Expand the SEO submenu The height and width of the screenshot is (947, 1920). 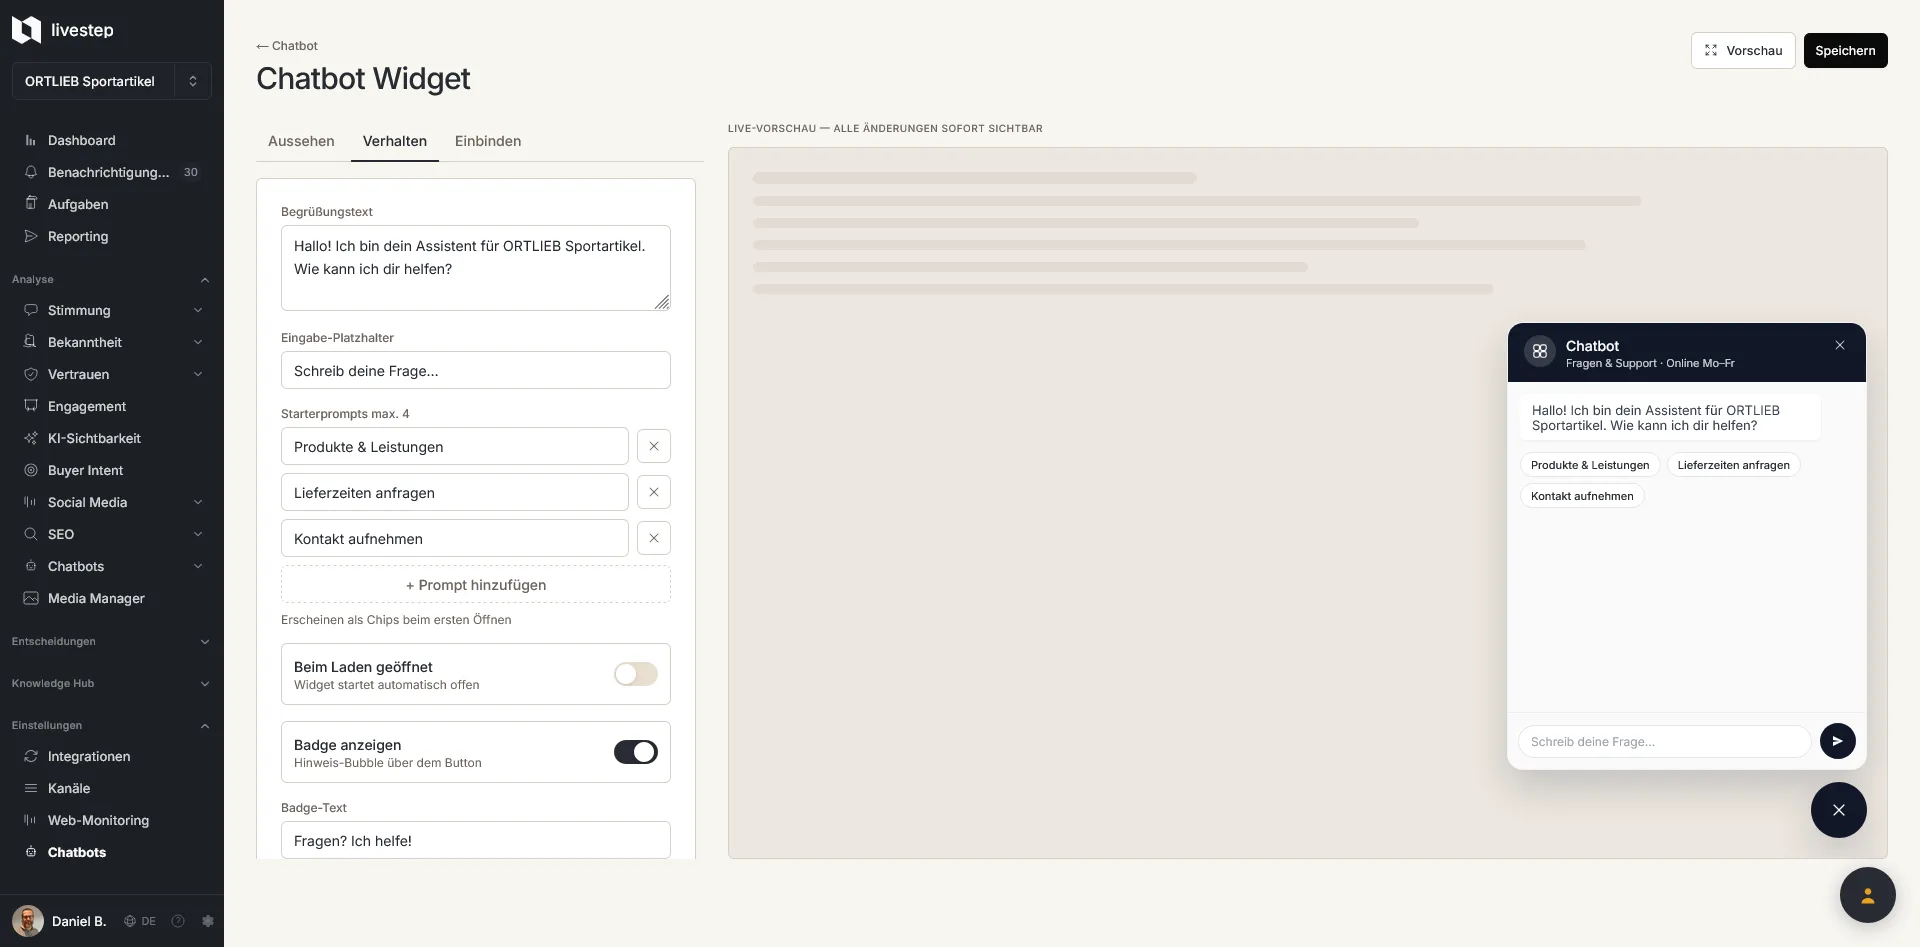click(x=198, y=534)
